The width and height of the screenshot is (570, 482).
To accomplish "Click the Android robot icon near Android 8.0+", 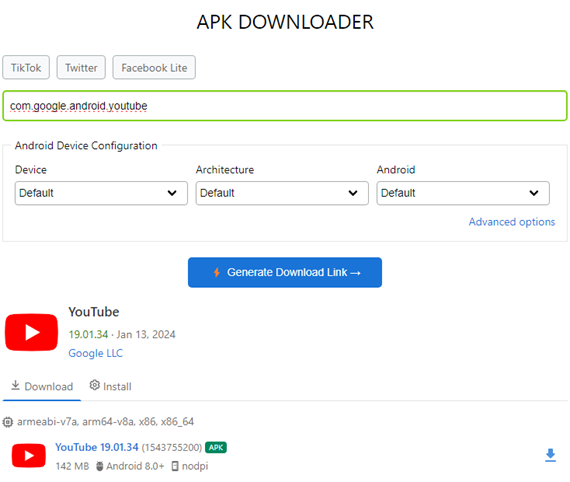I will coord(99,466).
